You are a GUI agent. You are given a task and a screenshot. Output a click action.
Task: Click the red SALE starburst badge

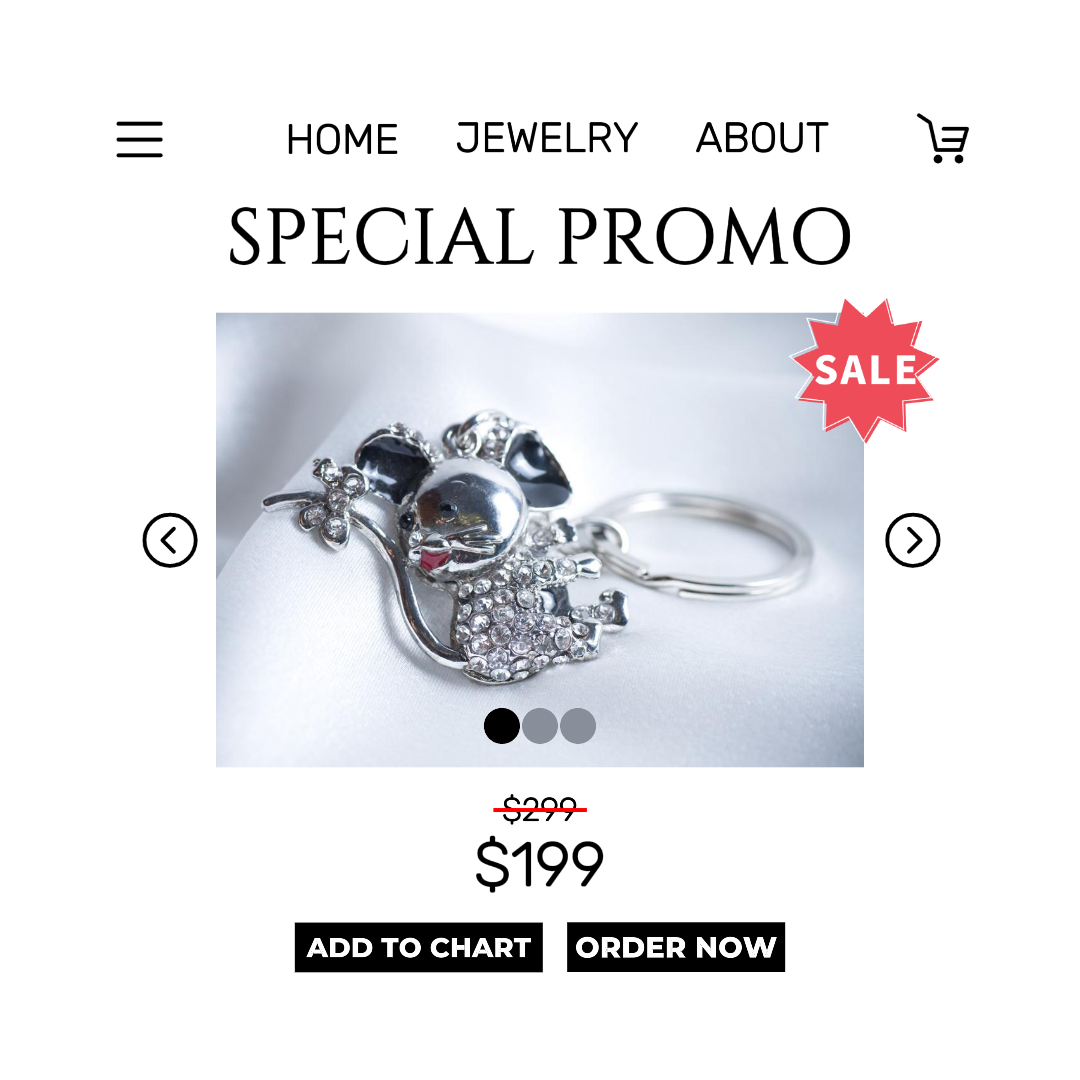865,370
